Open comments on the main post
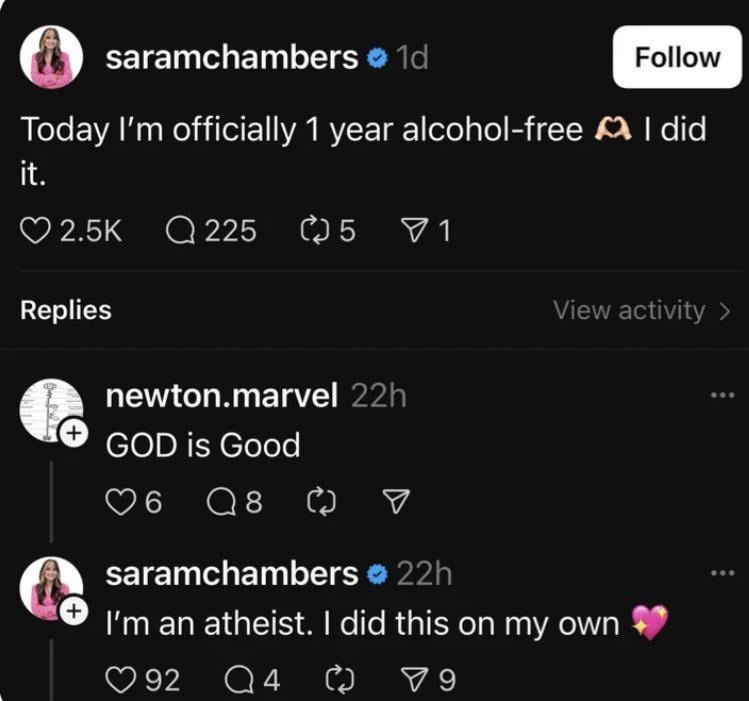Screen dimensions: 749x701 click(180, 231)
